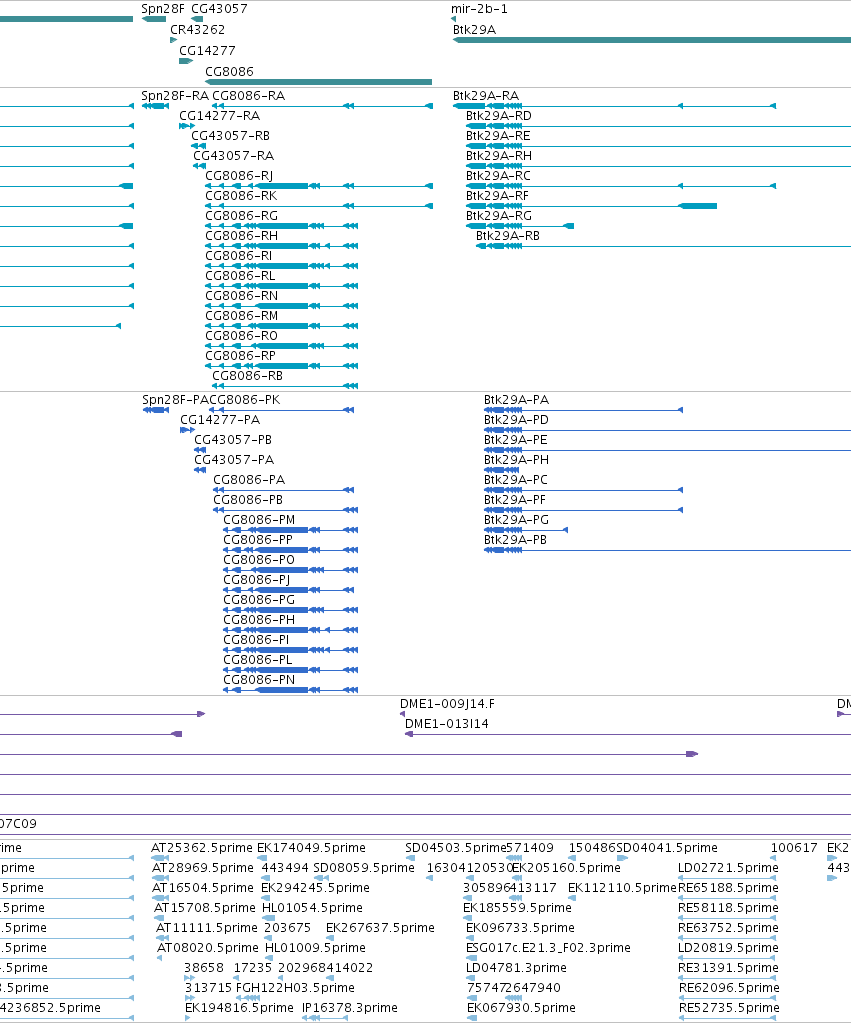The width and height of the screenshot is (851, 1023).
Task: Select the CG8086-PJ protein label
Action: point(256,580)
